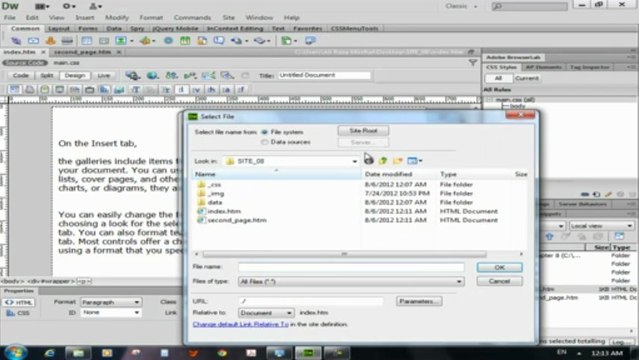Switch to Split view

tap(47, 75)
